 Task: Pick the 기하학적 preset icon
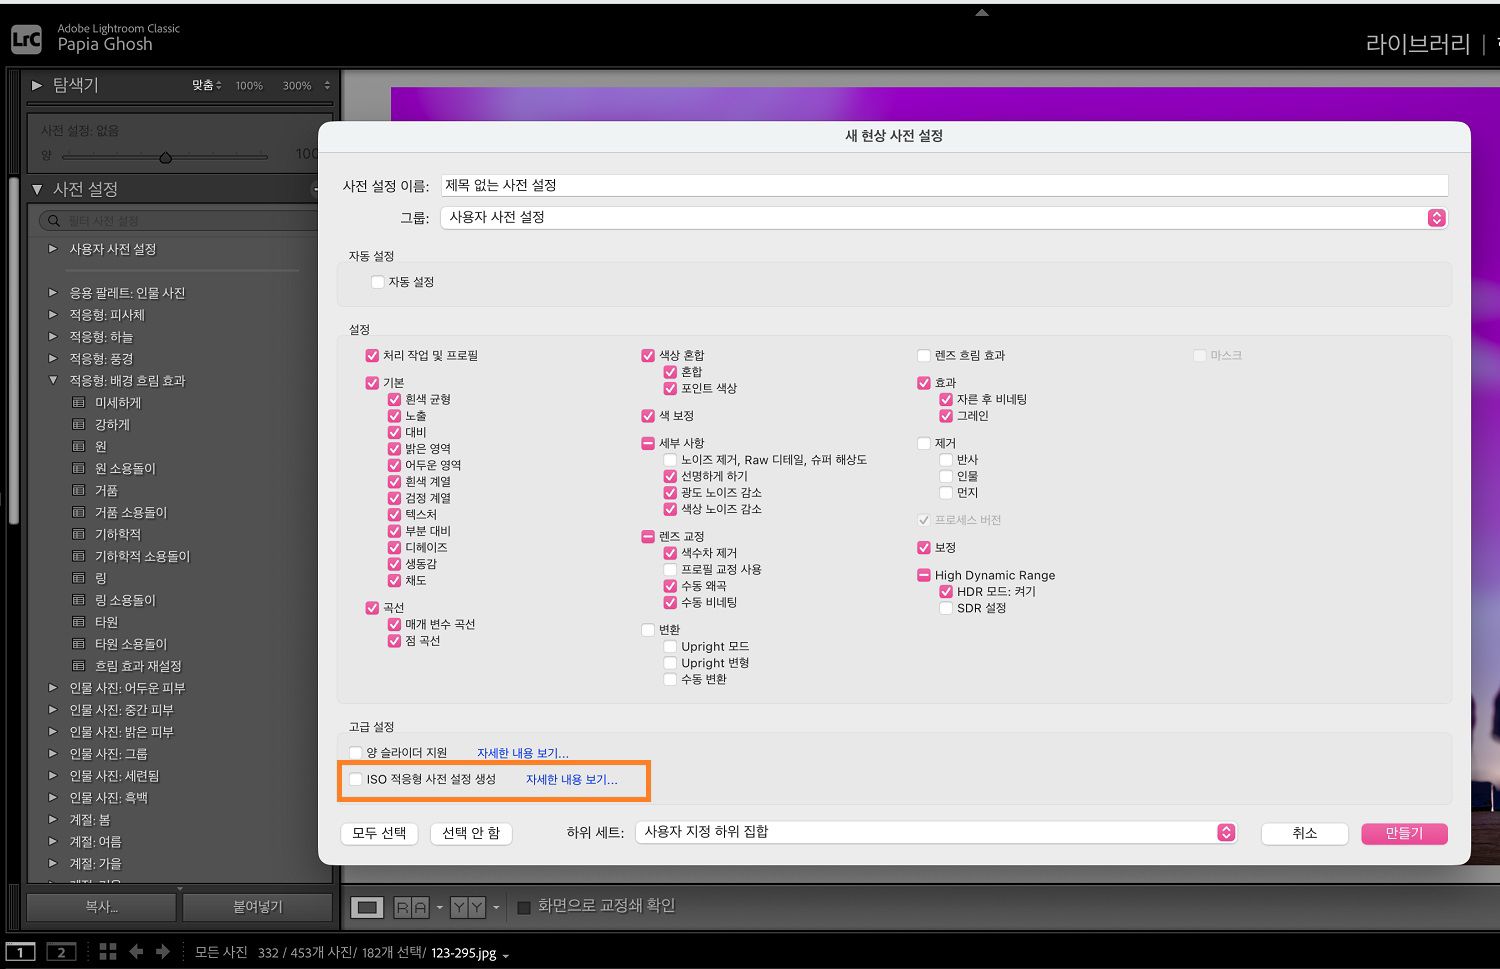click(78, 535)
